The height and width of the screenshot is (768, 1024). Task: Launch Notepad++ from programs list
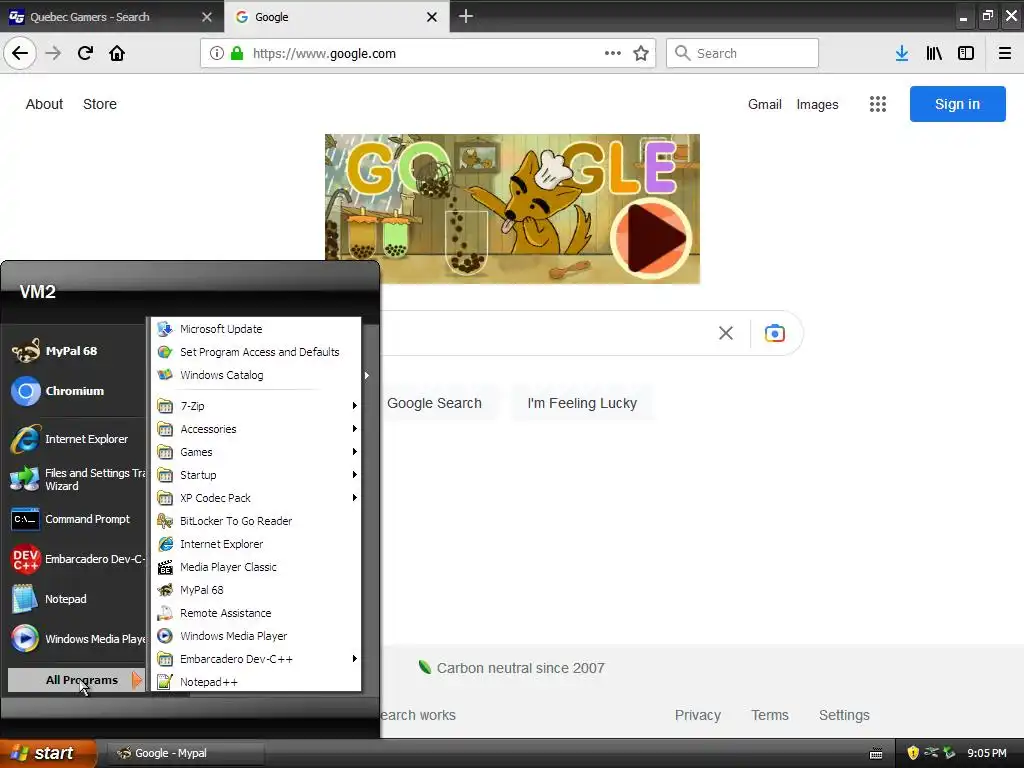[256, 682]
